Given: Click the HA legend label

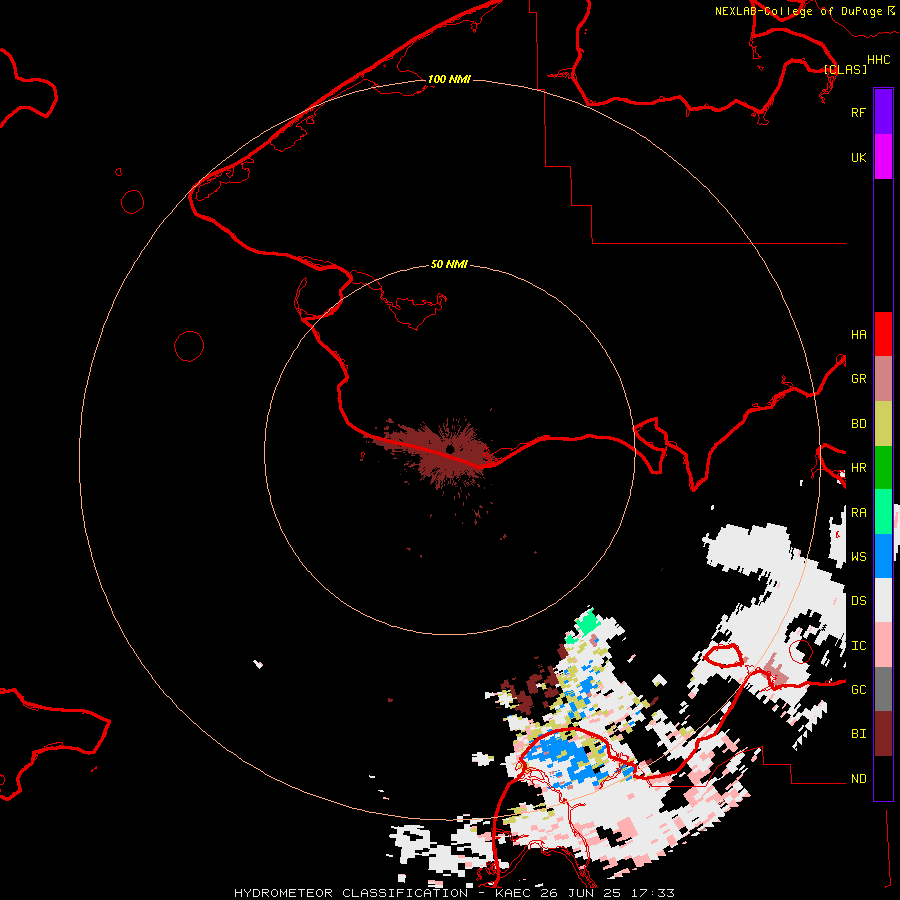Looking at the screenshot, I should (858, 335).
